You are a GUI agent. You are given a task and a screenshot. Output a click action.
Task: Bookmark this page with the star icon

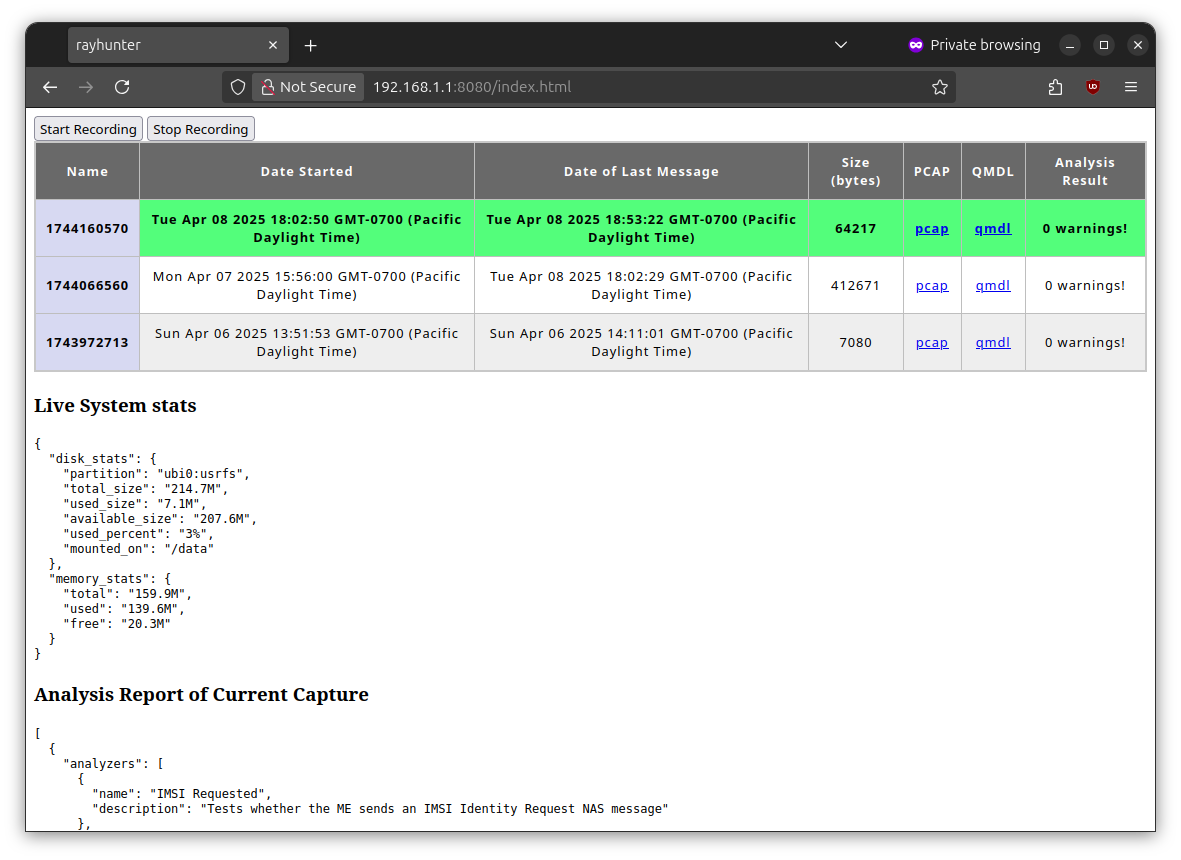coord(940,87)
